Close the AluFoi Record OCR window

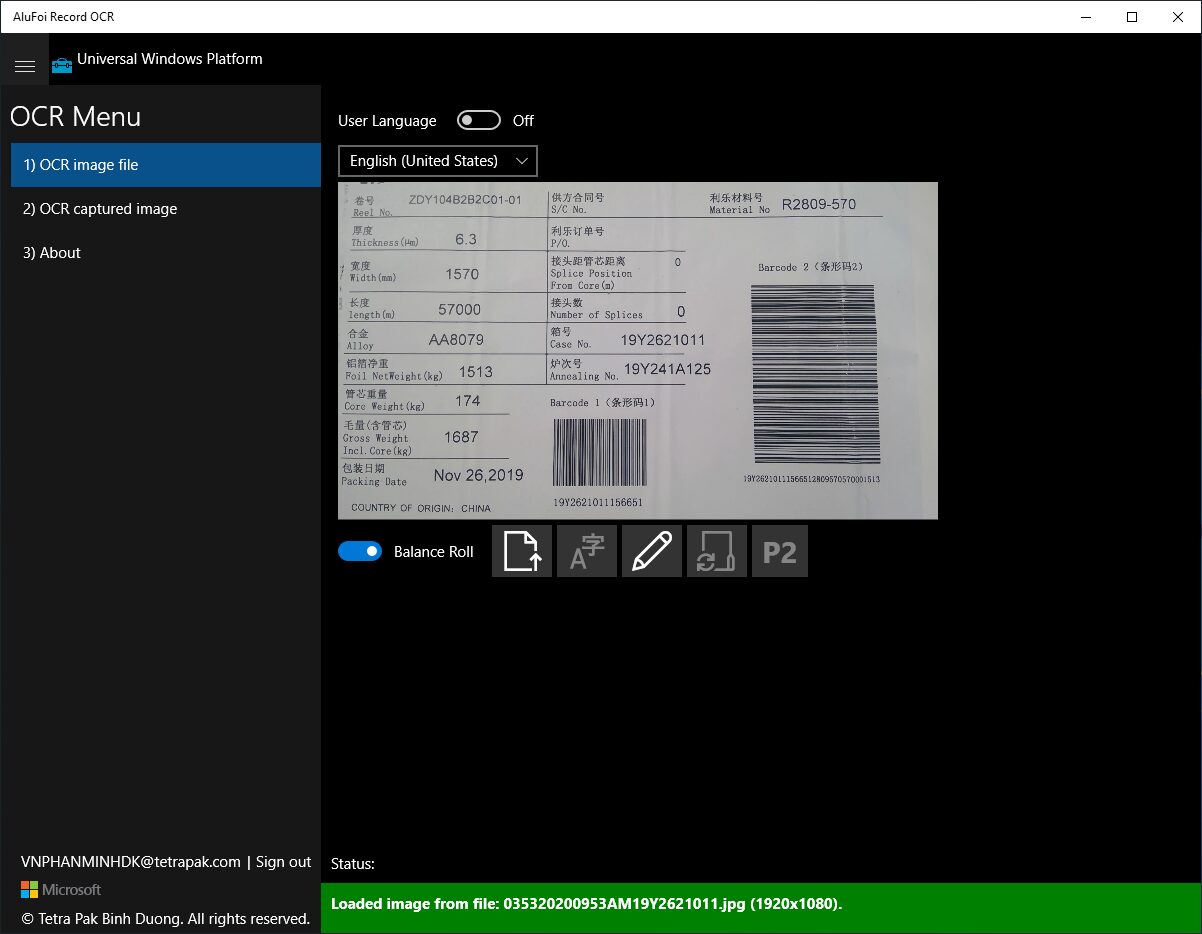coord(1178,17)
